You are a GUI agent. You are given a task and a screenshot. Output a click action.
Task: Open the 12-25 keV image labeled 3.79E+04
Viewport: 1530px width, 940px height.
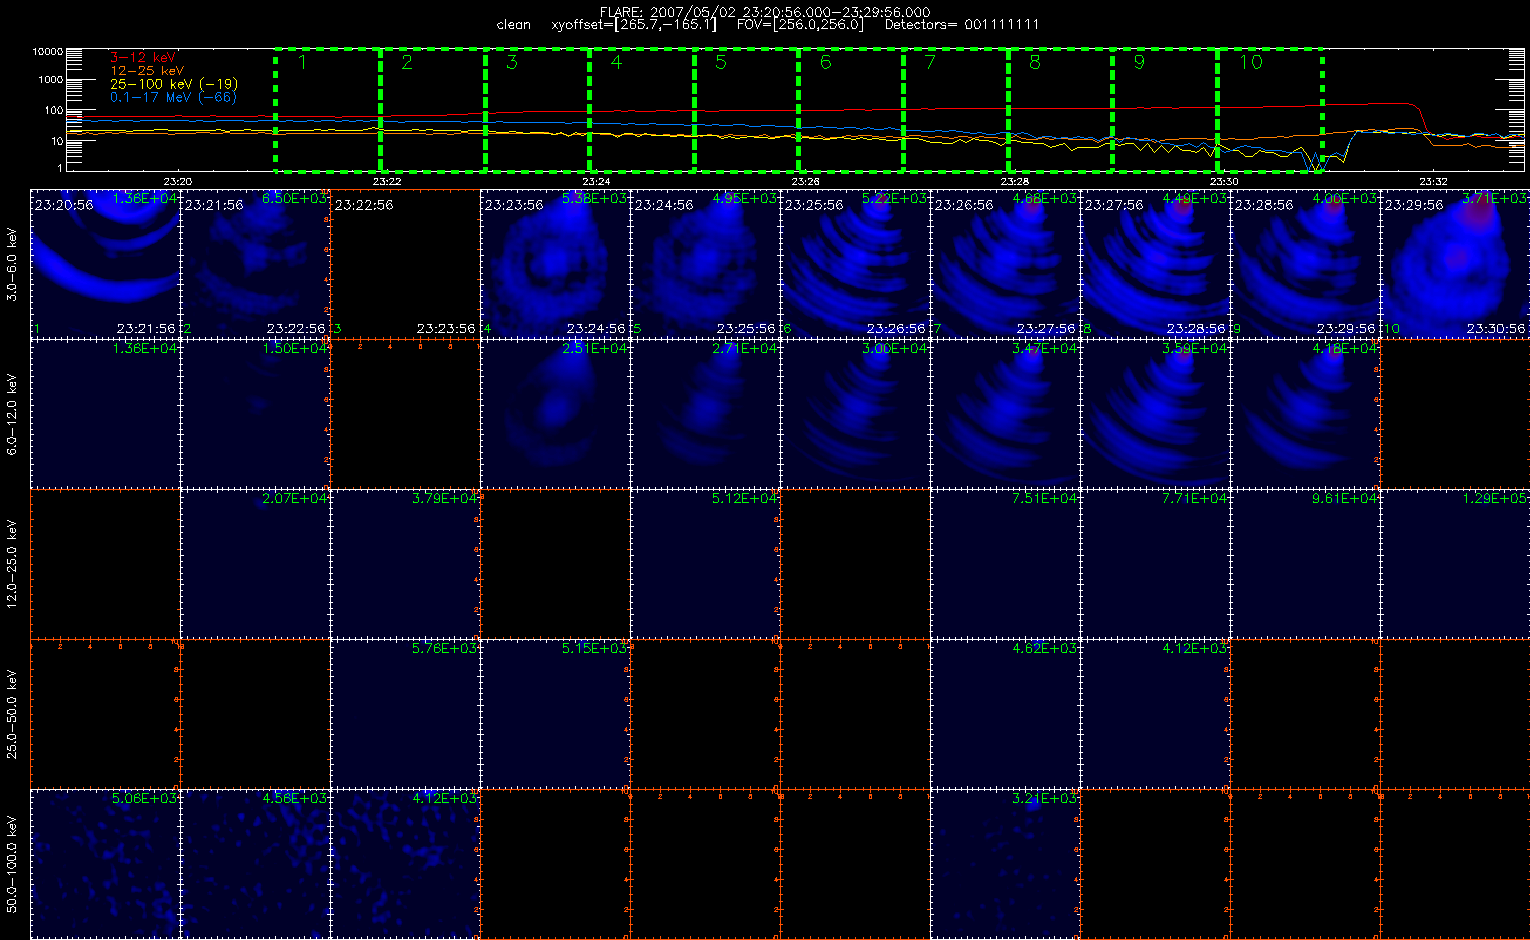click(406, 563)
